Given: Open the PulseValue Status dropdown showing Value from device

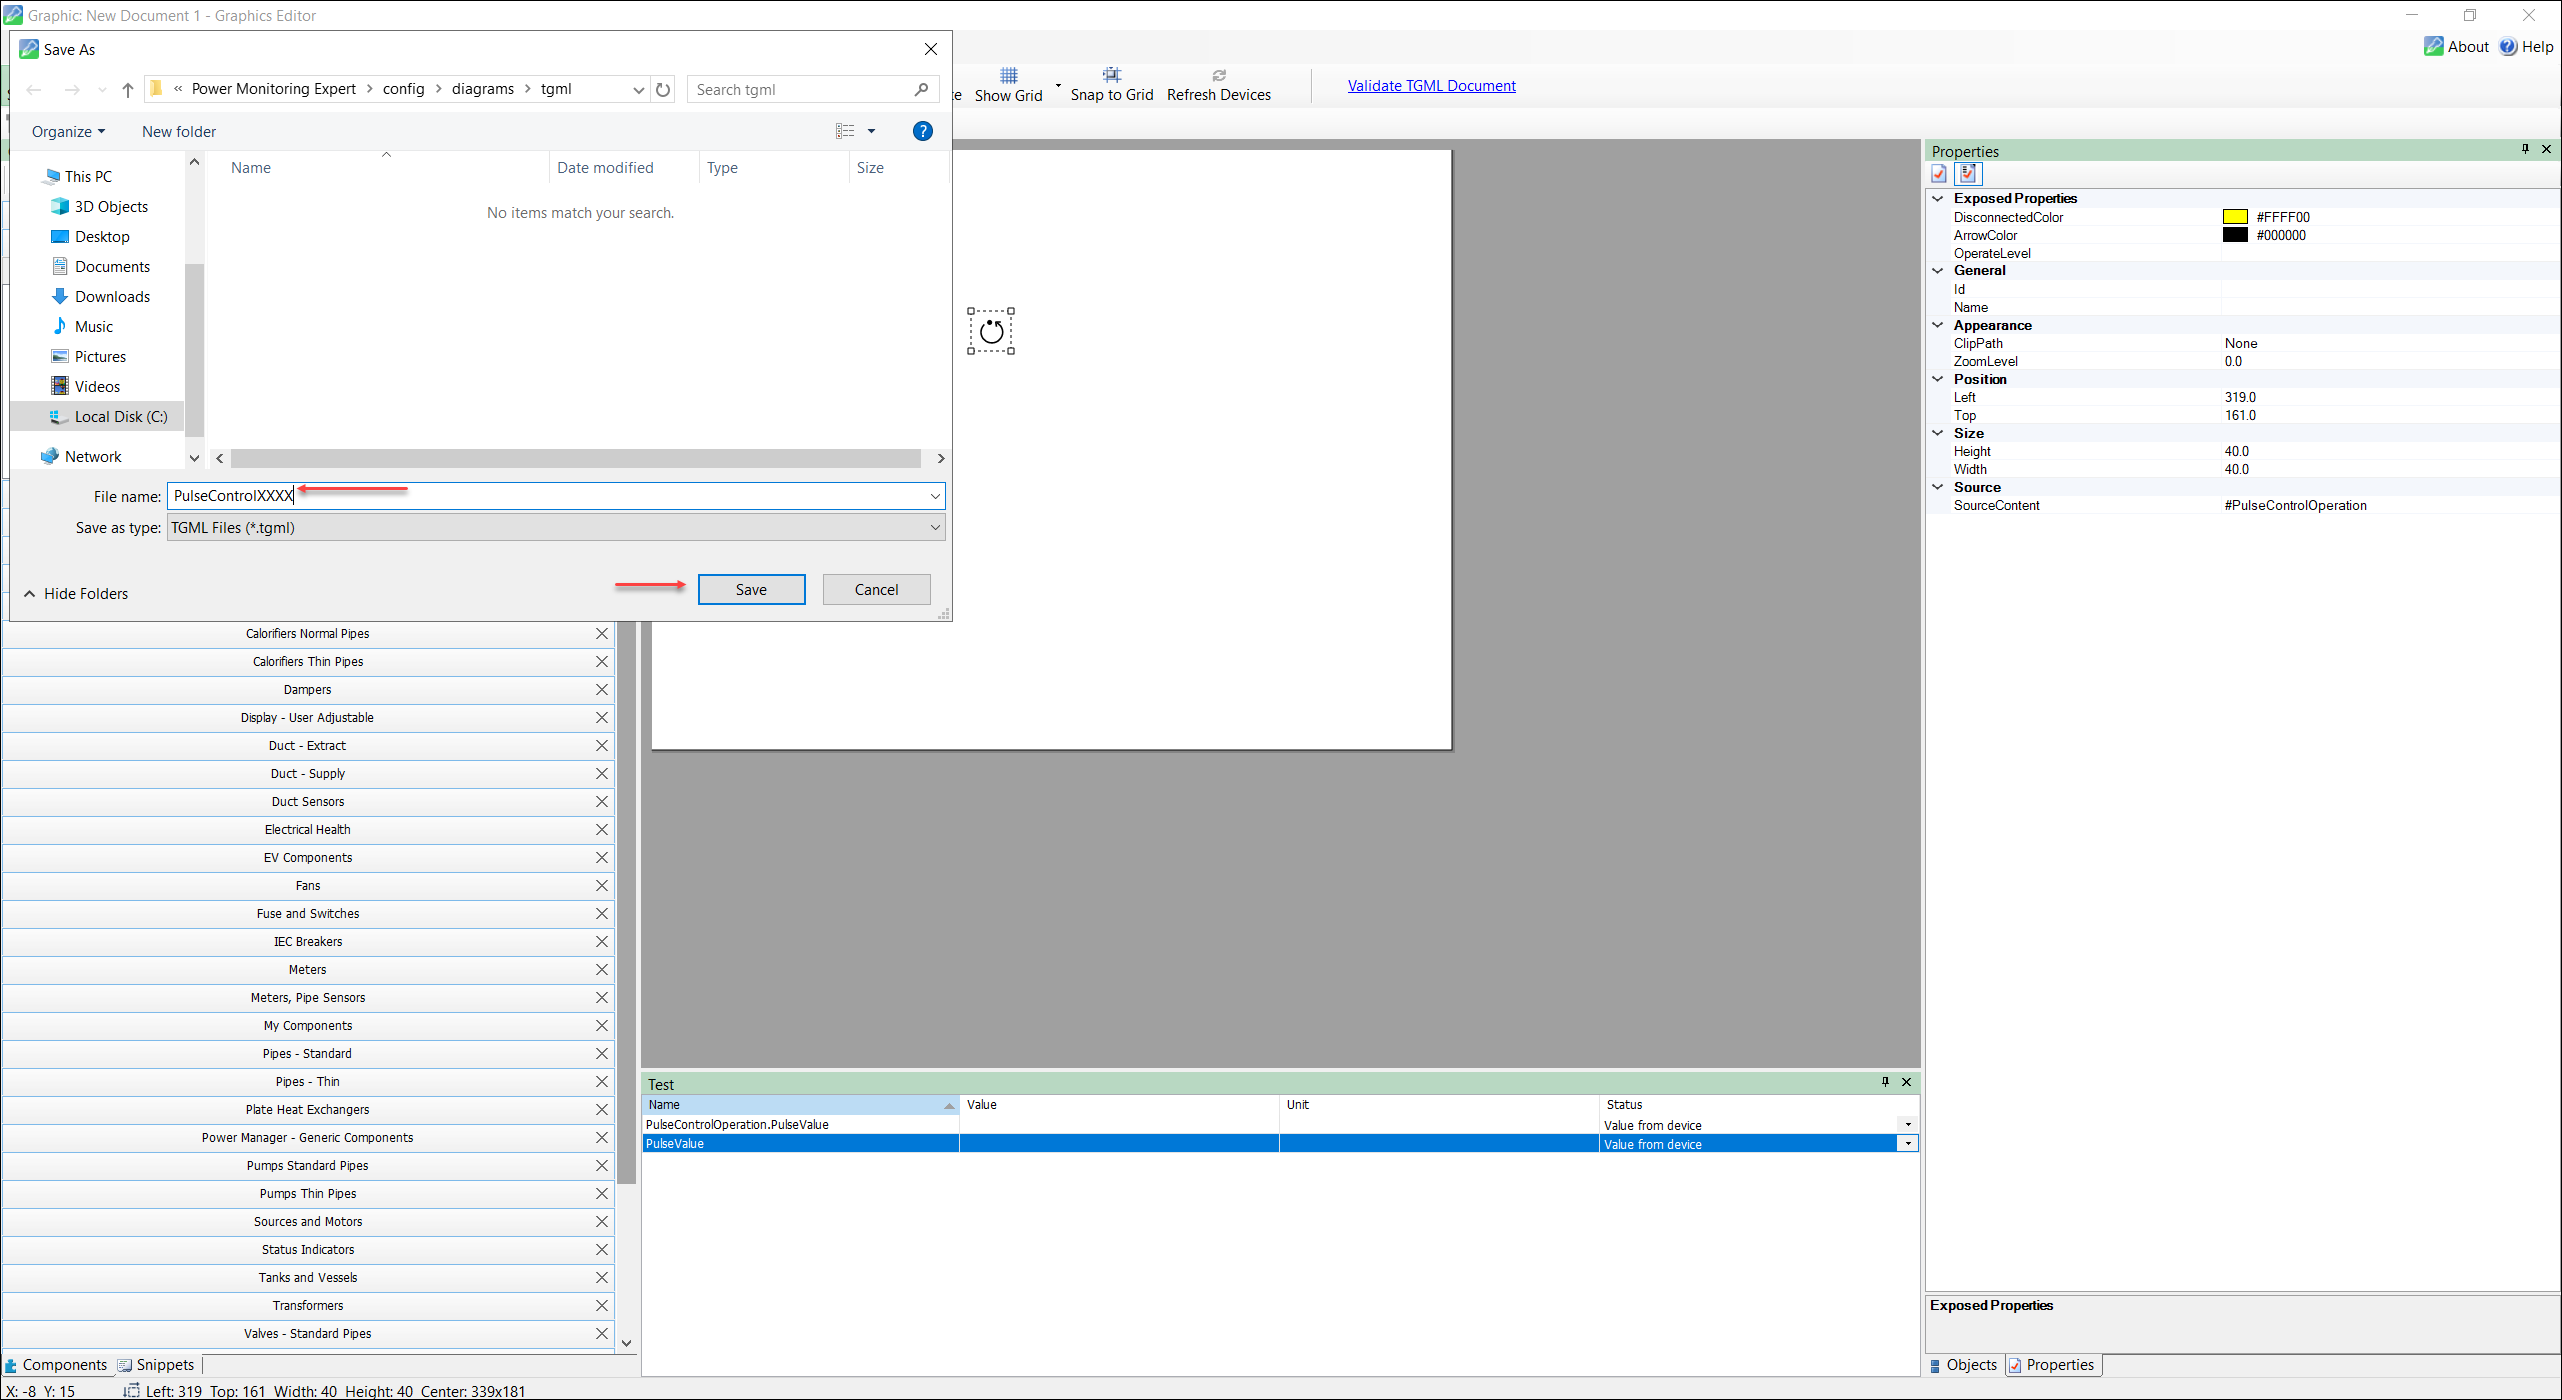Looking at the screenshot, I should [1908, 1143].
